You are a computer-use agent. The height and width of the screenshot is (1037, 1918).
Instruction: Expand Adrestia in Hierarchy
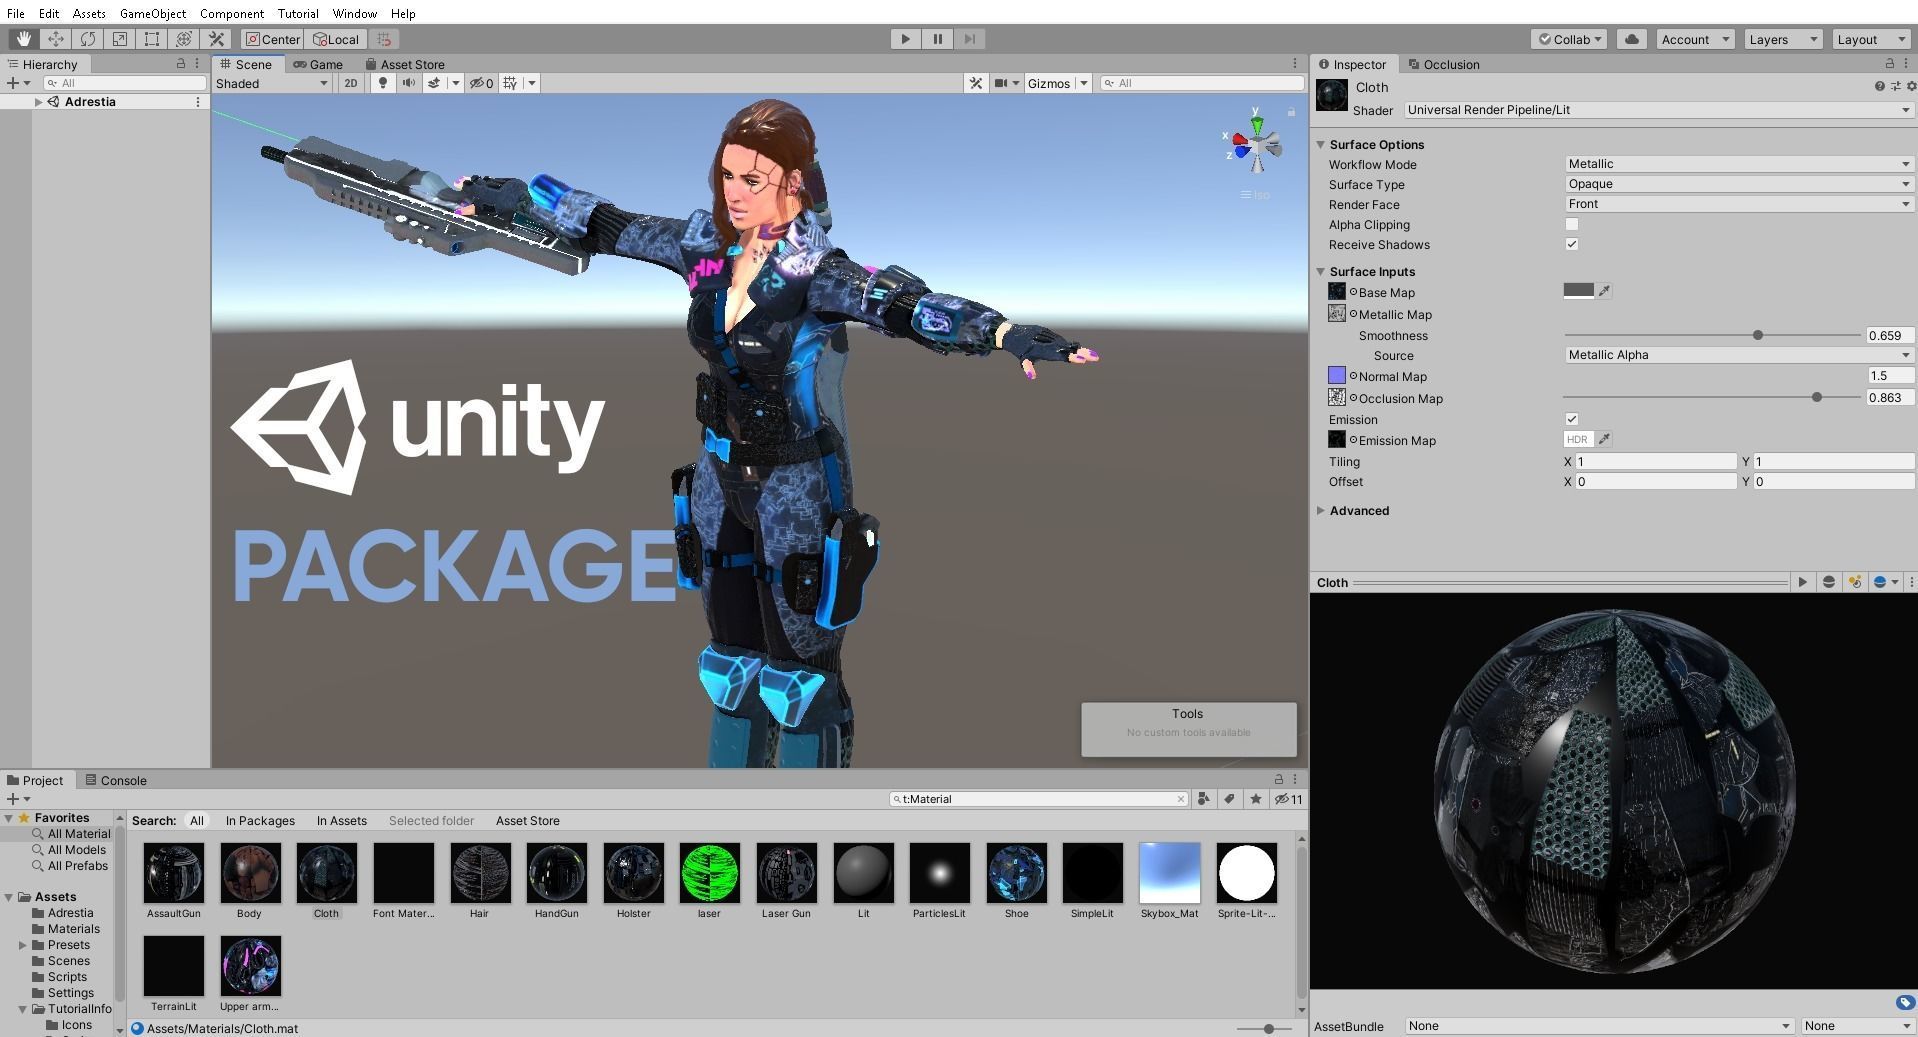[38, 102]
